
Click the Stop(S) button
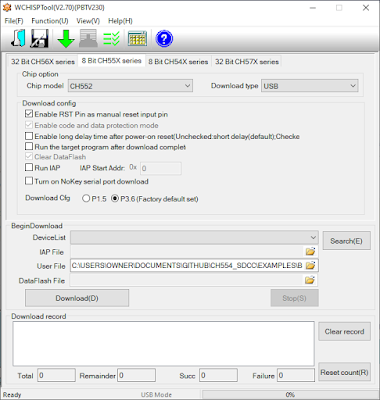click(294, 298)
